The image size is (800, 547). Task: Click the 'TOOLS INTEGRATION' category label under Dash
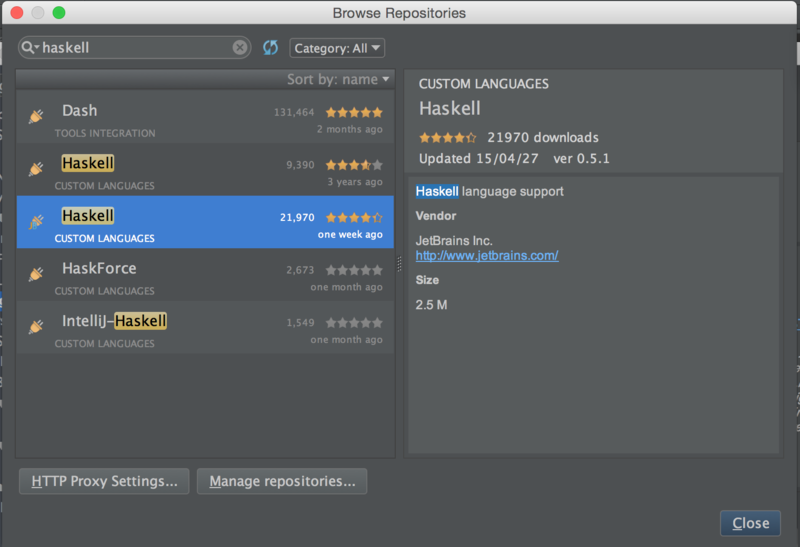coord(105,133)
